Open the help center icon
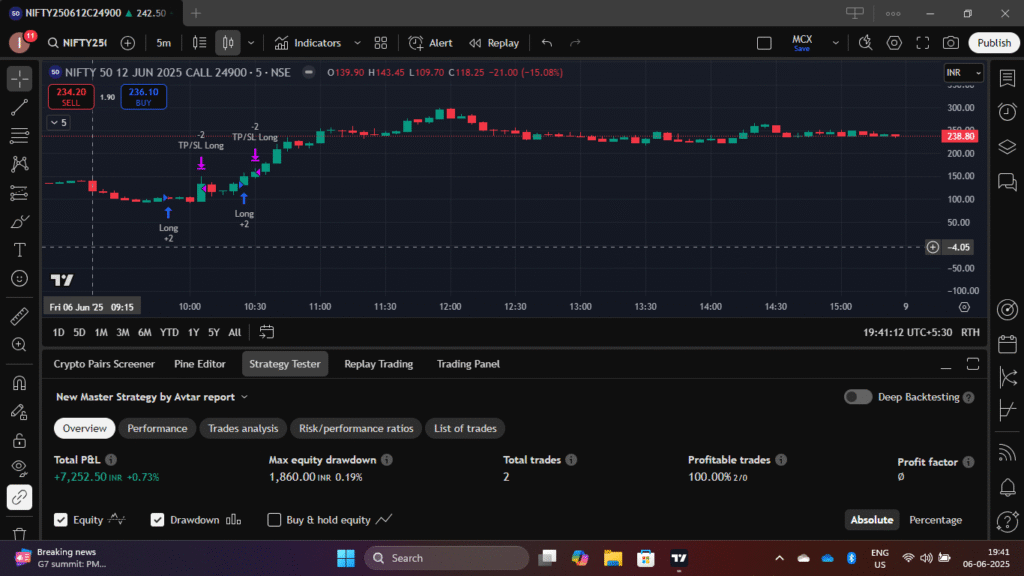This screenshot has width=1024, height=576. click(1007, 522)
